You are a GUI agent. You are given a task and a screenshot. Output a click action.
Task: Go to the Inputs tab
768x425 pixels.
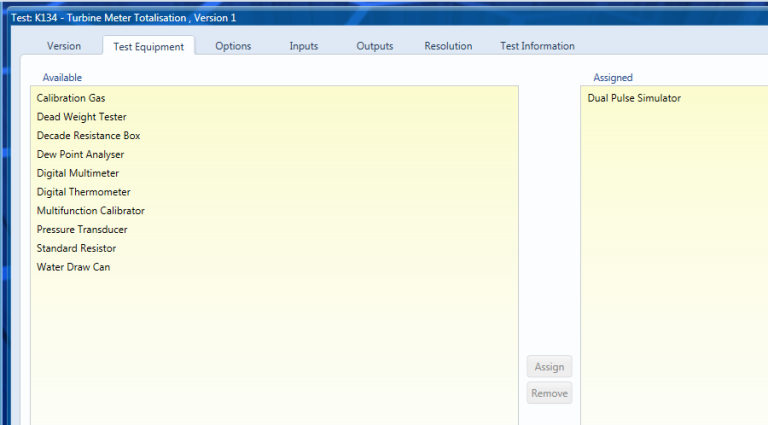click(x=304, y=46)
